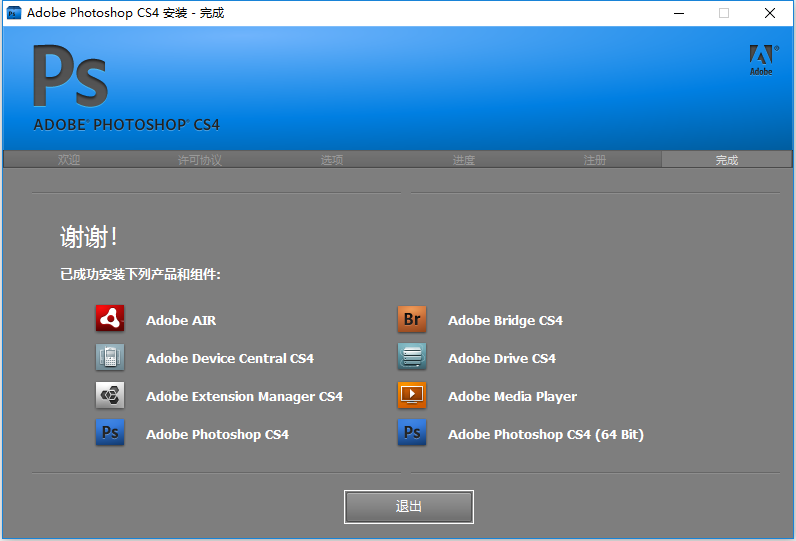Viewport: 796px width, 541px height.
Task: Click the 谢谢! heading text
Action: tap(89, 237)
